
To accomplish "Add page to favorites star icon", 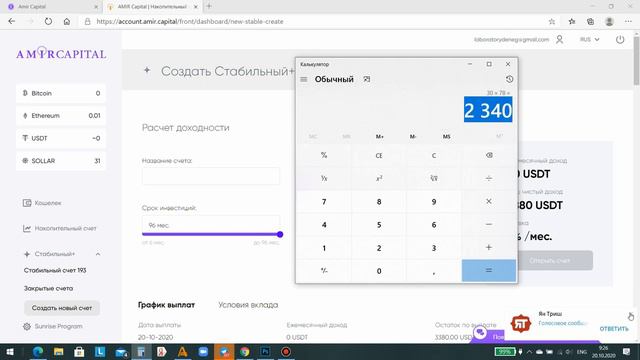I will tap(551, 21).
